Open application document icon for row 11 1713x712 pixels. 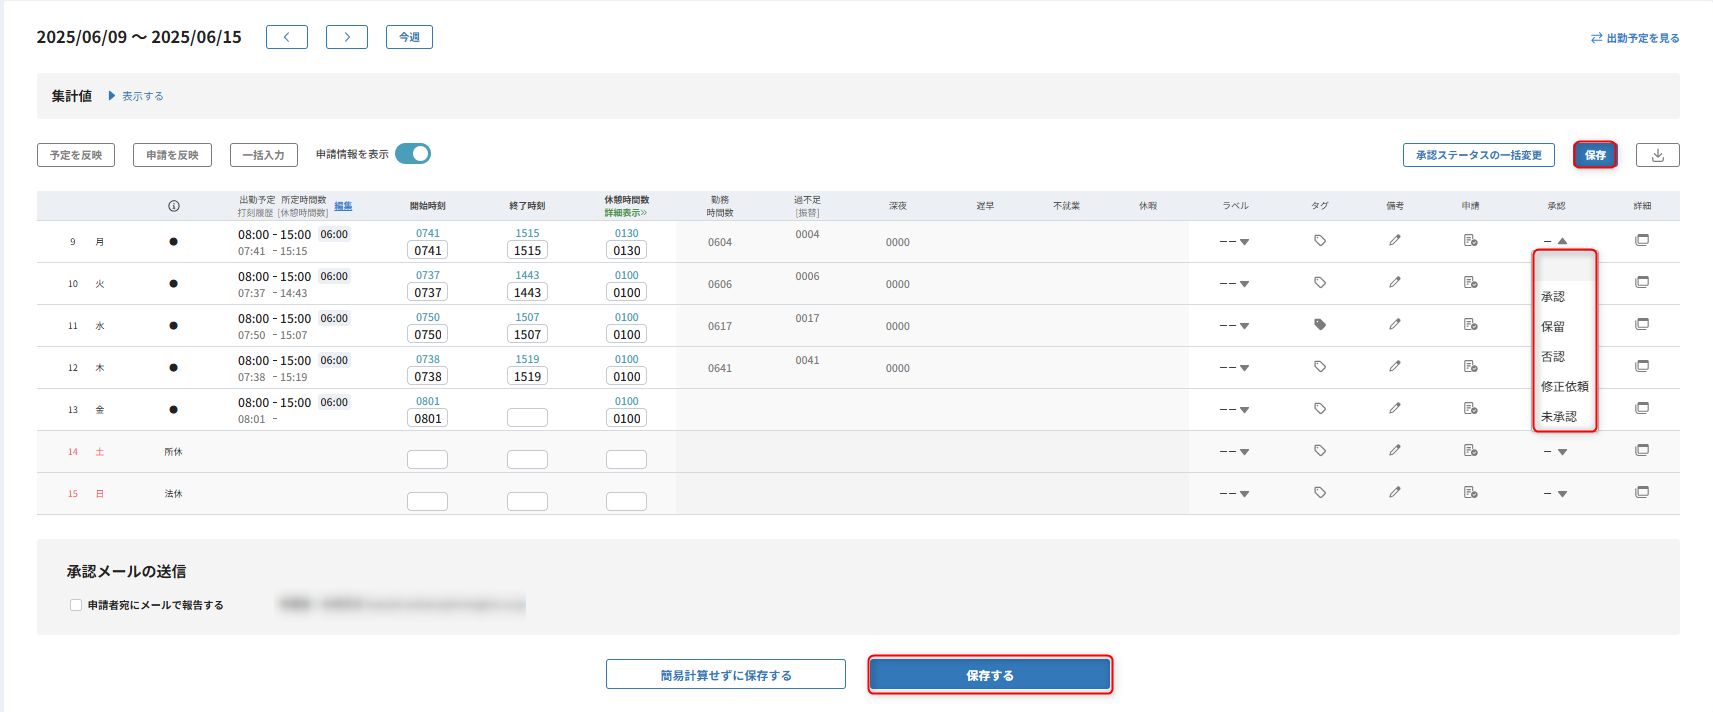click(x=1471, y=324)
